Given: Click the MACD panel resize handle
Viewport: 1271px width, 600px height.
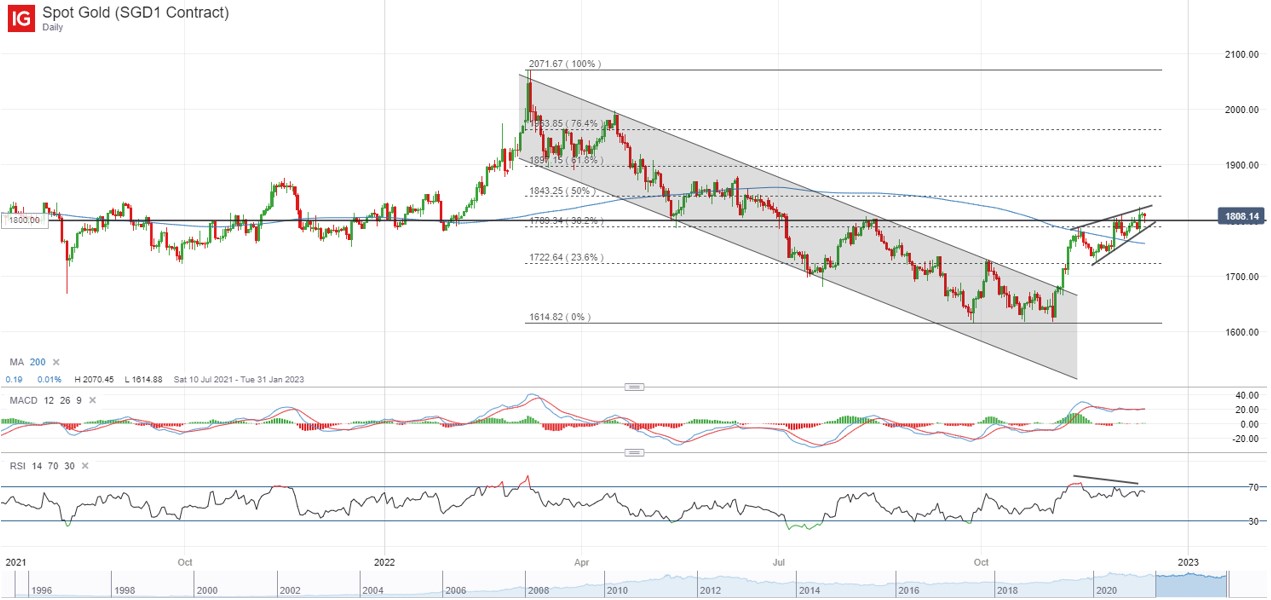Looking at the screenshot, I should coord(632,386).
